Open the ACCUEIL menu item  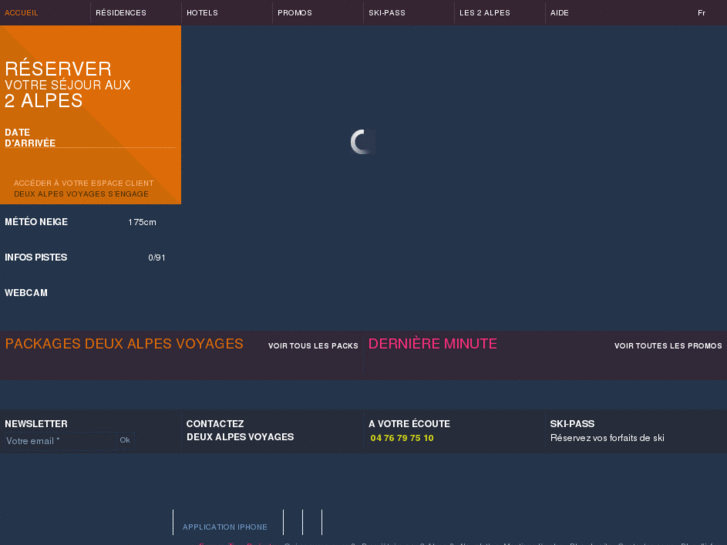tap(21, 13)
